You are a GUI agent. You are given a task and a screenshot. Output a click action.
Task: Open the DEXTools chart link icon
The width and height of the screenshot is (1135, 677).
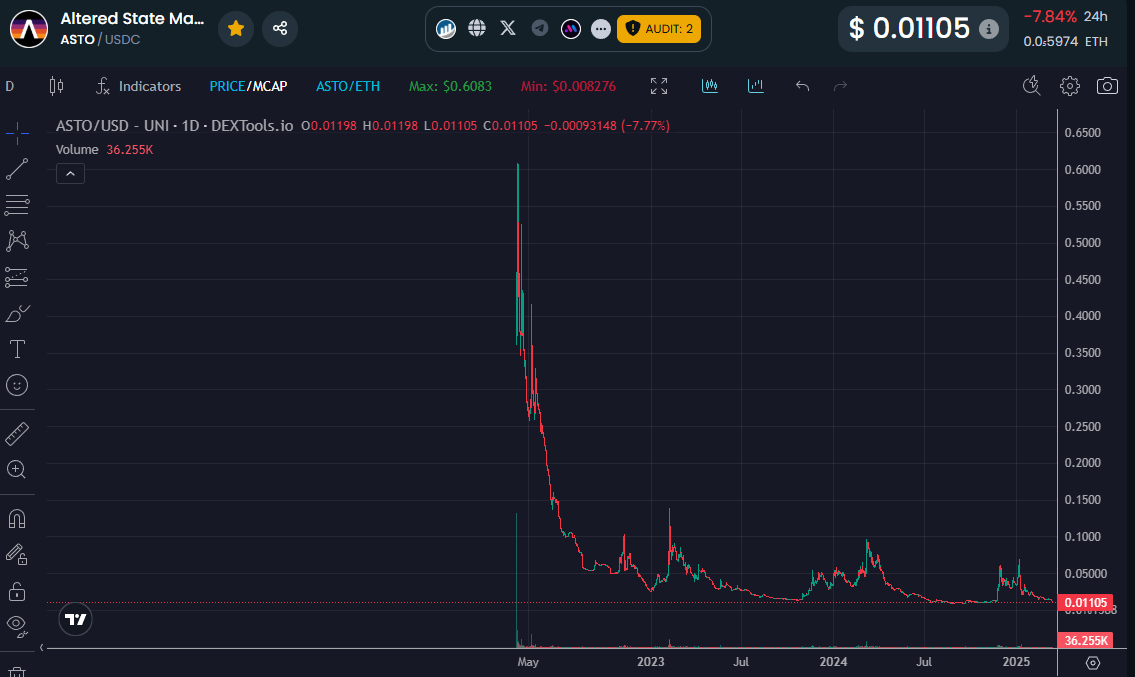click(x=446, y=29)
